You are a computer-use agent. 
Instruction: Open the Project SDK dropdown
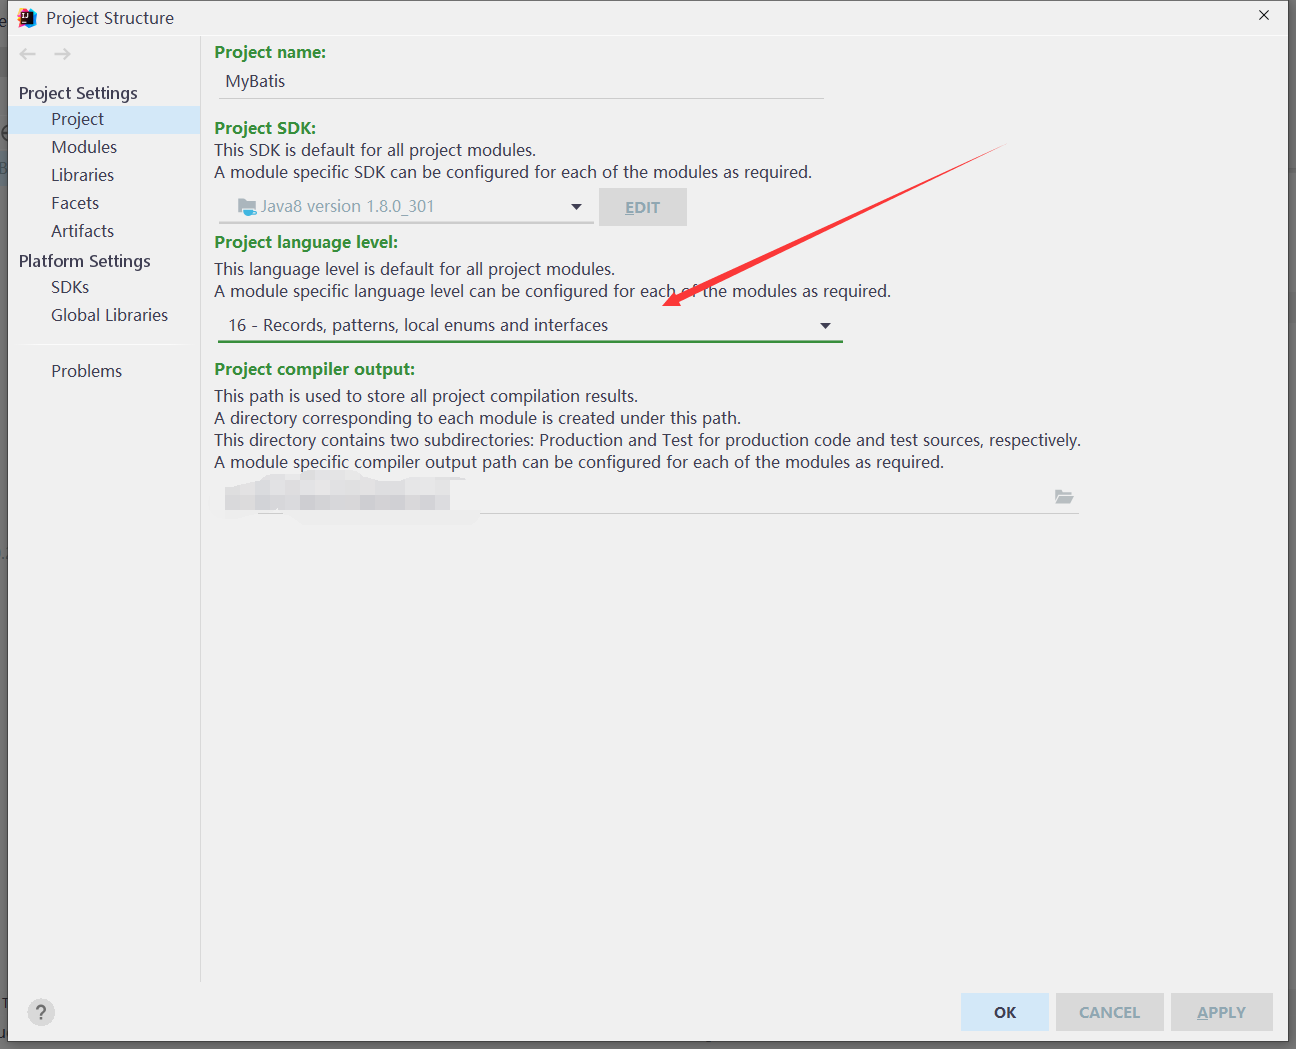click(405, 206)
